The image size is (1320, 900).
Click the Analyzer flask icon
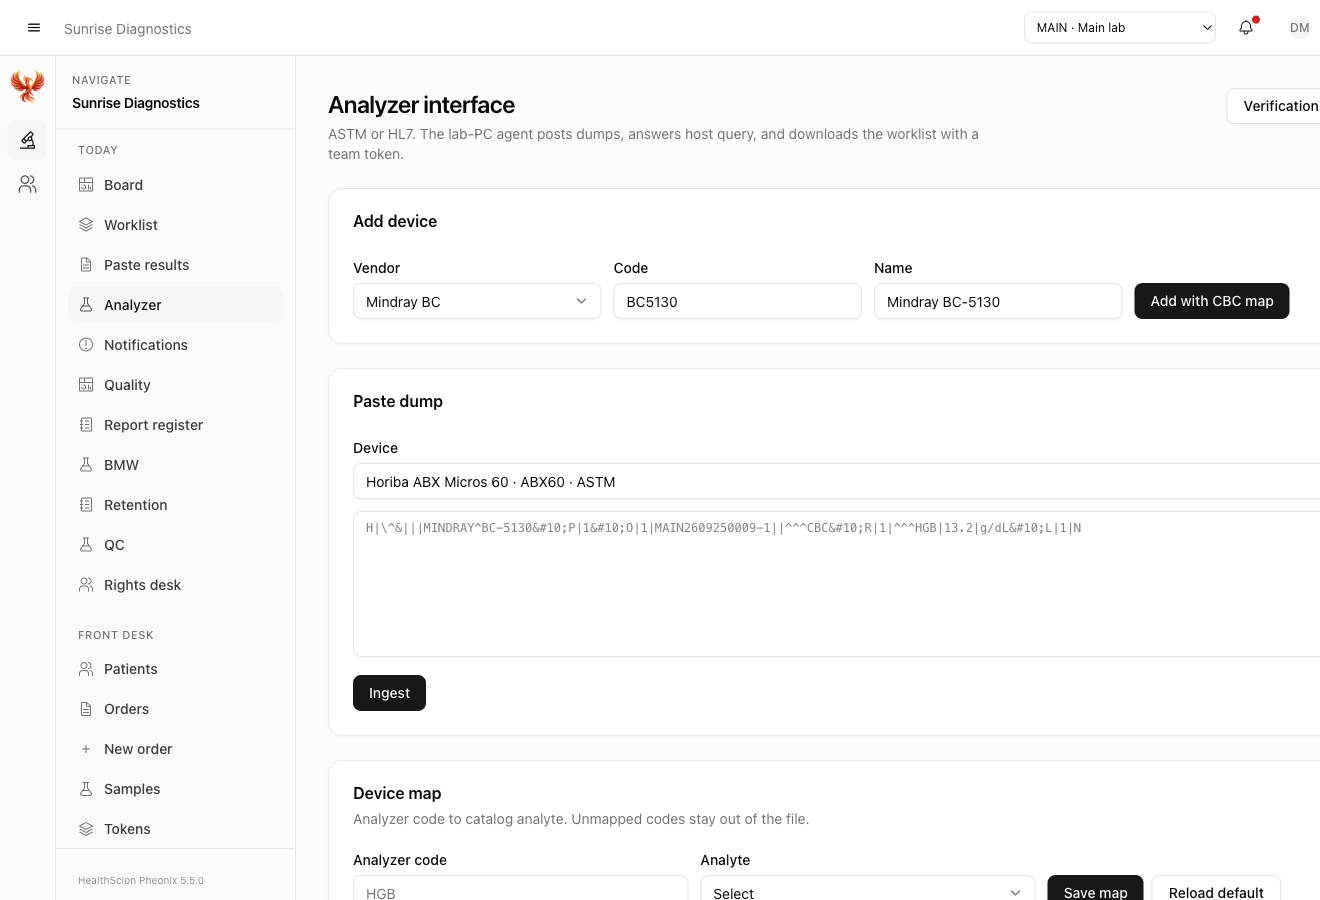click(x=86, y=305)
